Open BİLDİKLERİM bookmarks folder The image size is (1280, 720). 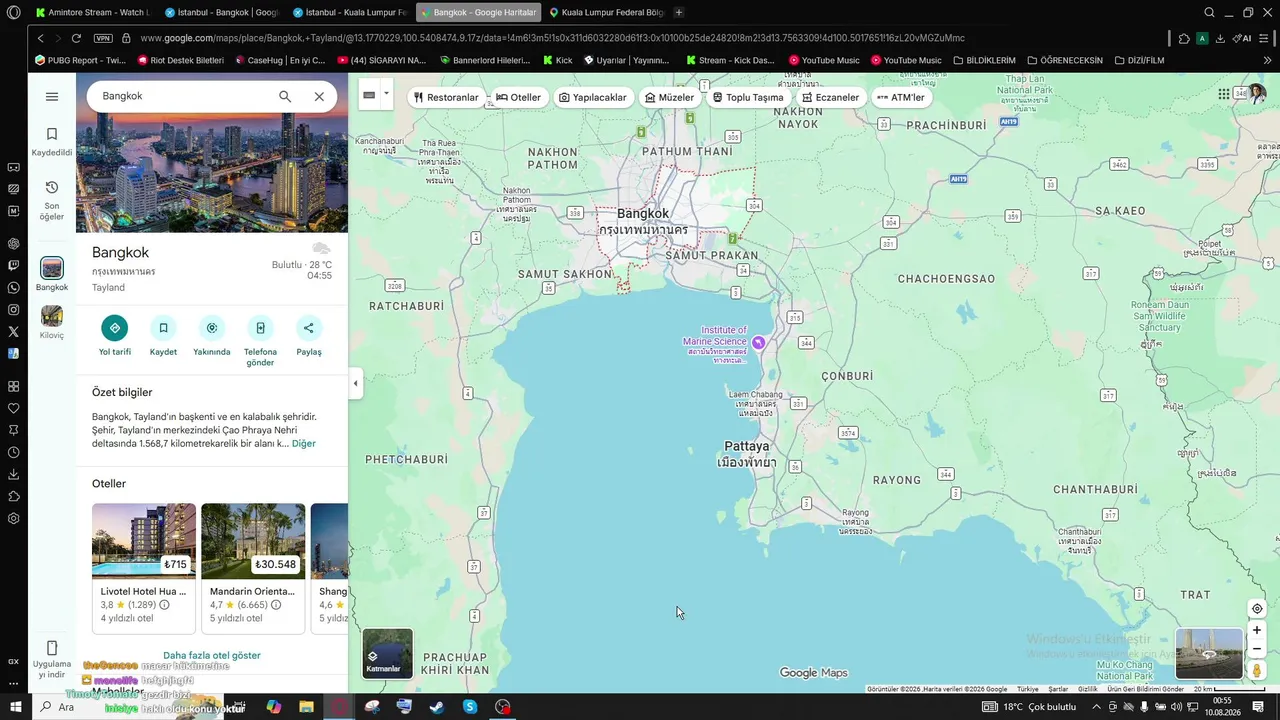(x=984, y=60)
